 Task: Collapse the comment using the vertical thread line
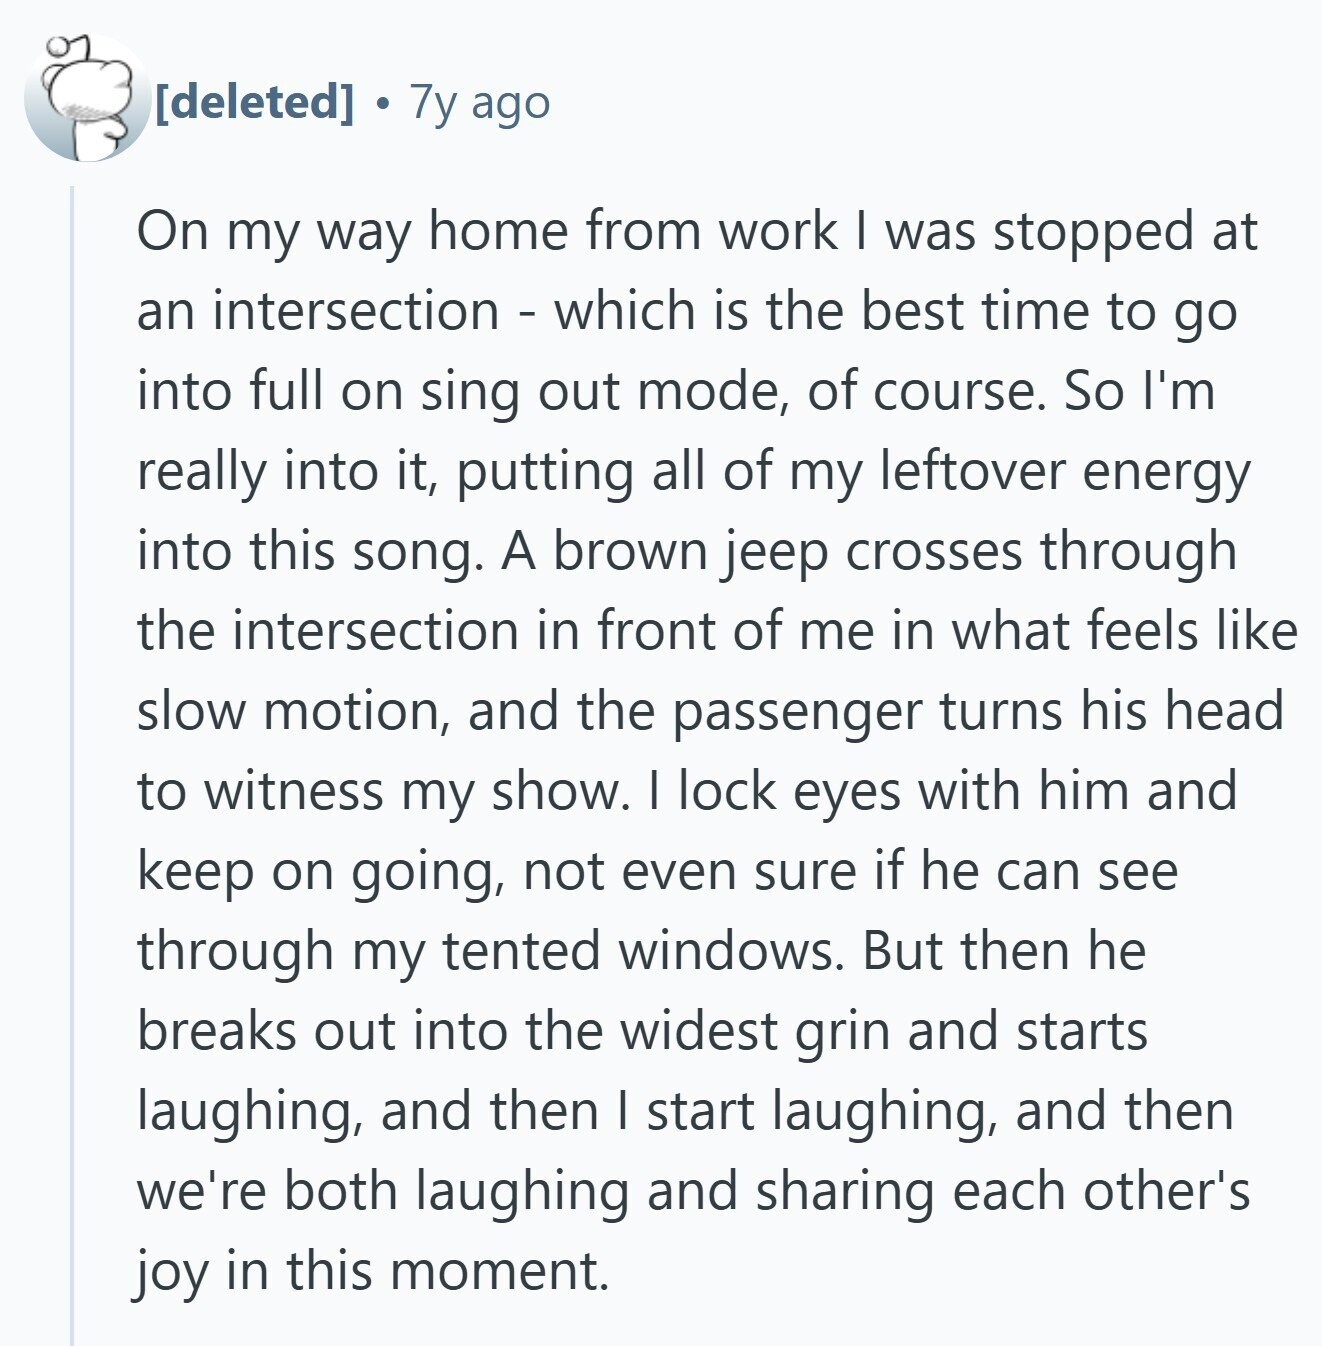click(72, 765)
